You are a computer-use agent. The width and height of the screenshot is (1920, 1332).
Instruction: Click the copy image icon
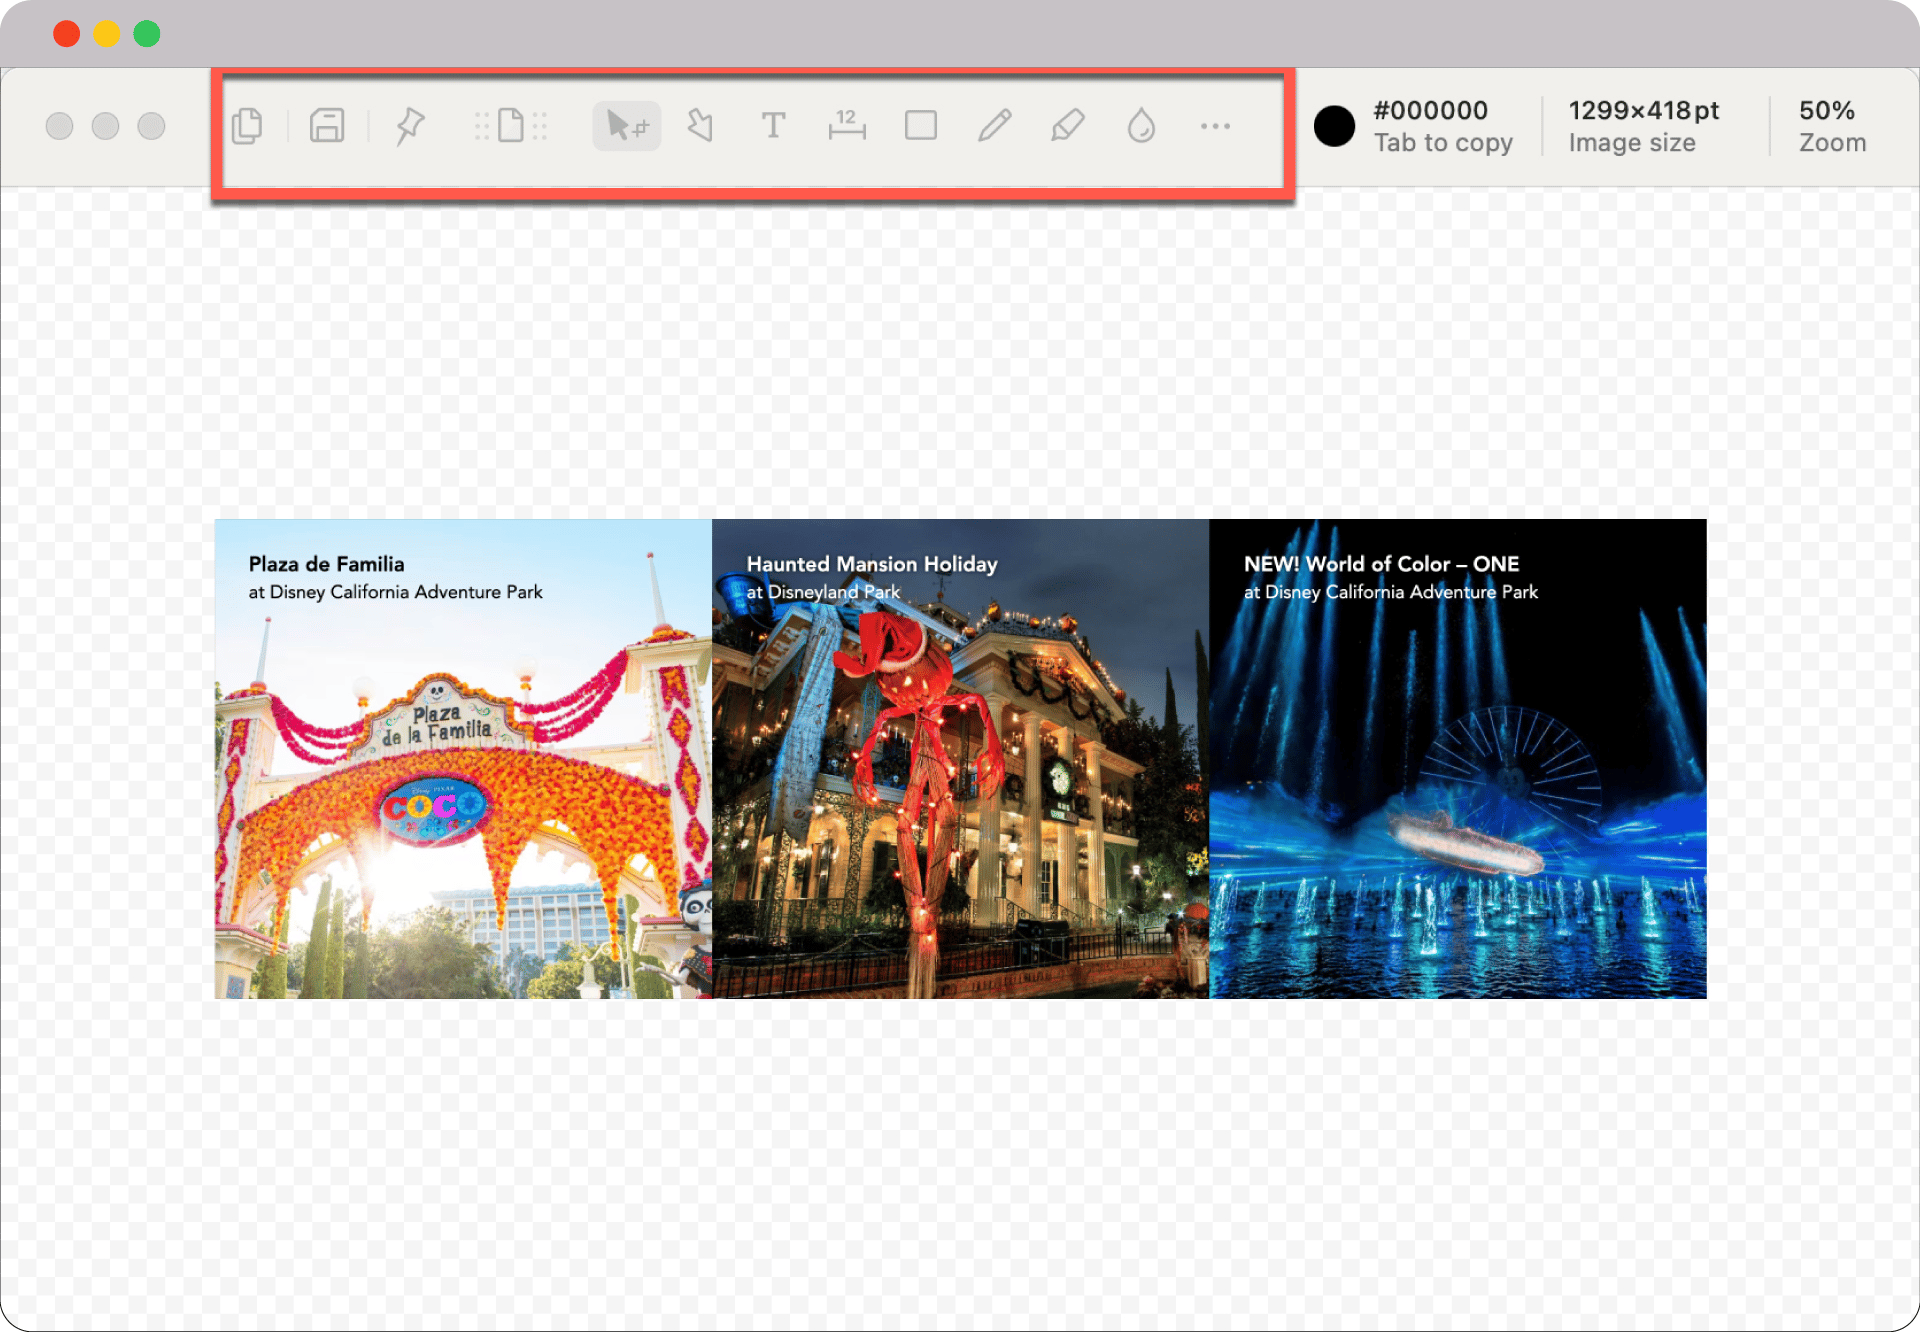(247, 126)
